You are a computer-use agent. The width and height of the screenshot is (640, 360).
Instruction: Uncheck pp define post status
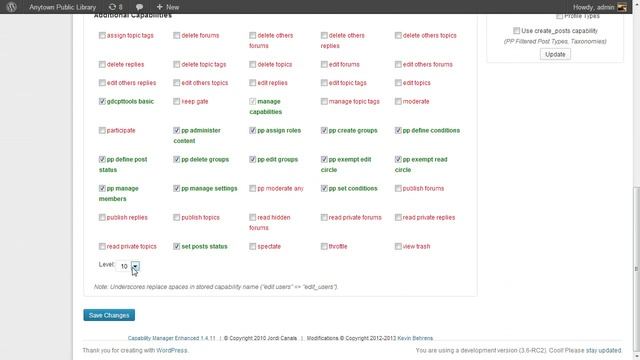(102, 160)
